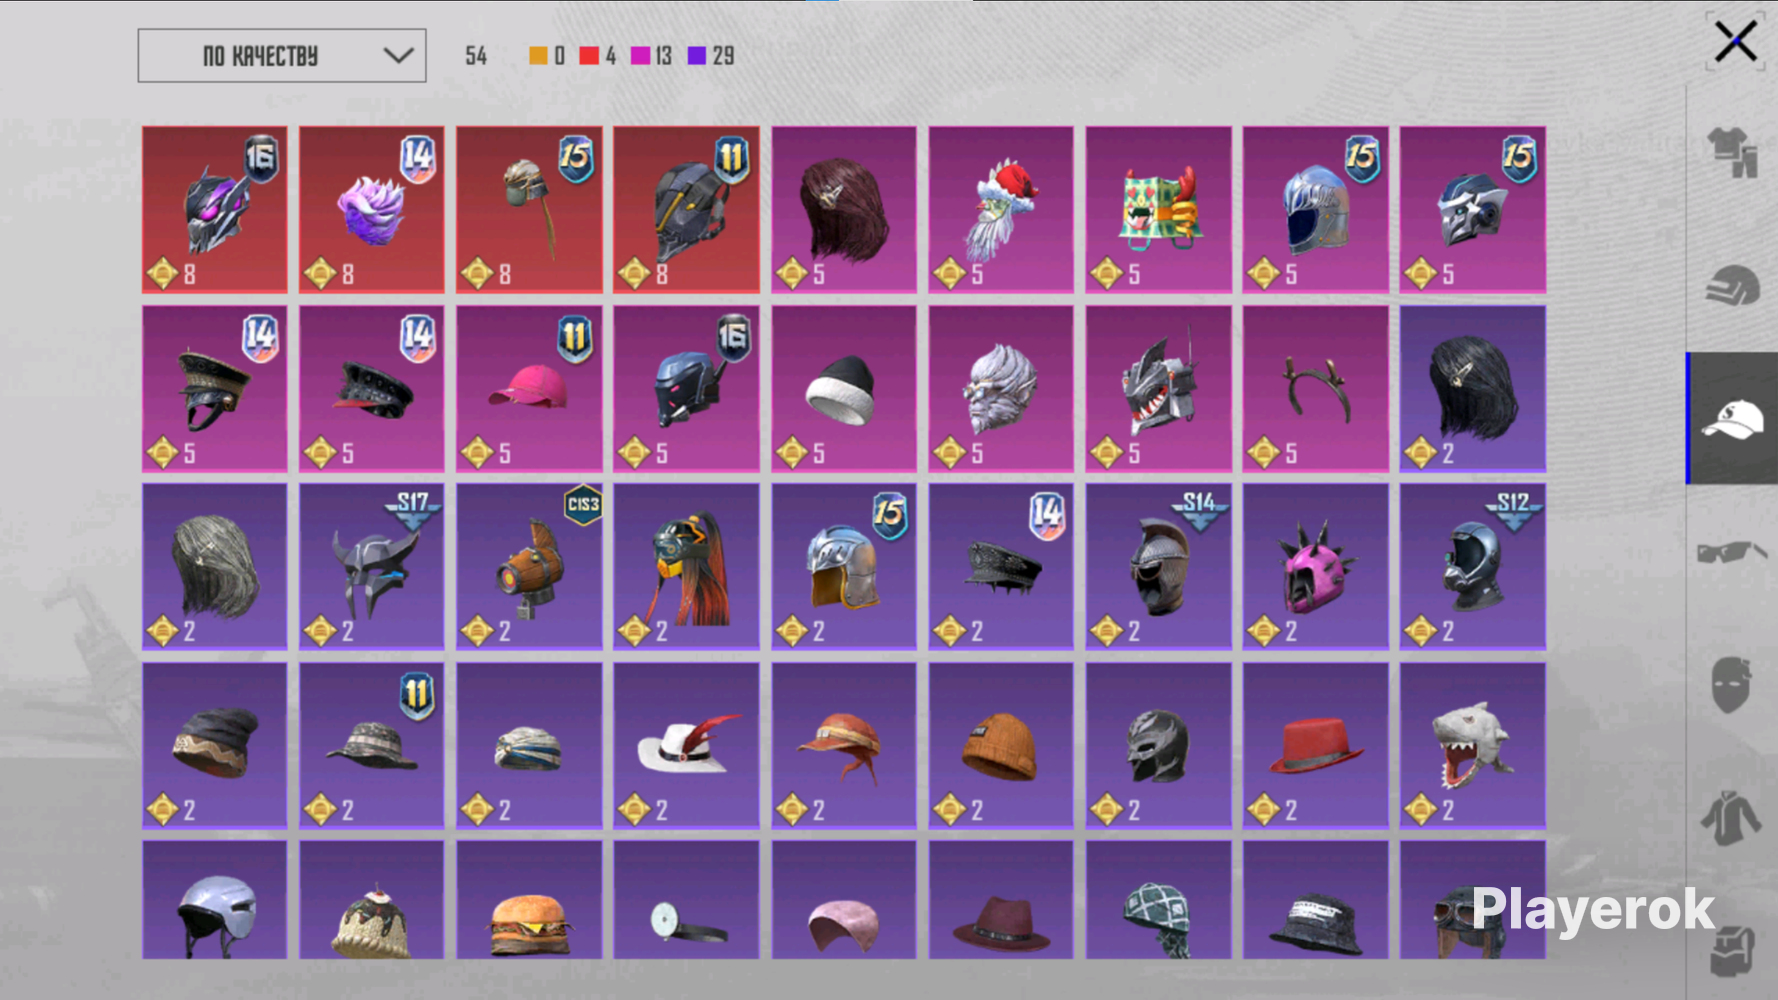Open the helmet category in sidebar

click(1733, 286)
